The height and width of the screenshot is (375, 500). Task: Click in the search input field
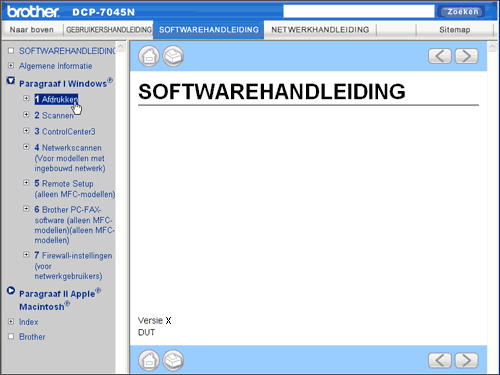(359, 11)
